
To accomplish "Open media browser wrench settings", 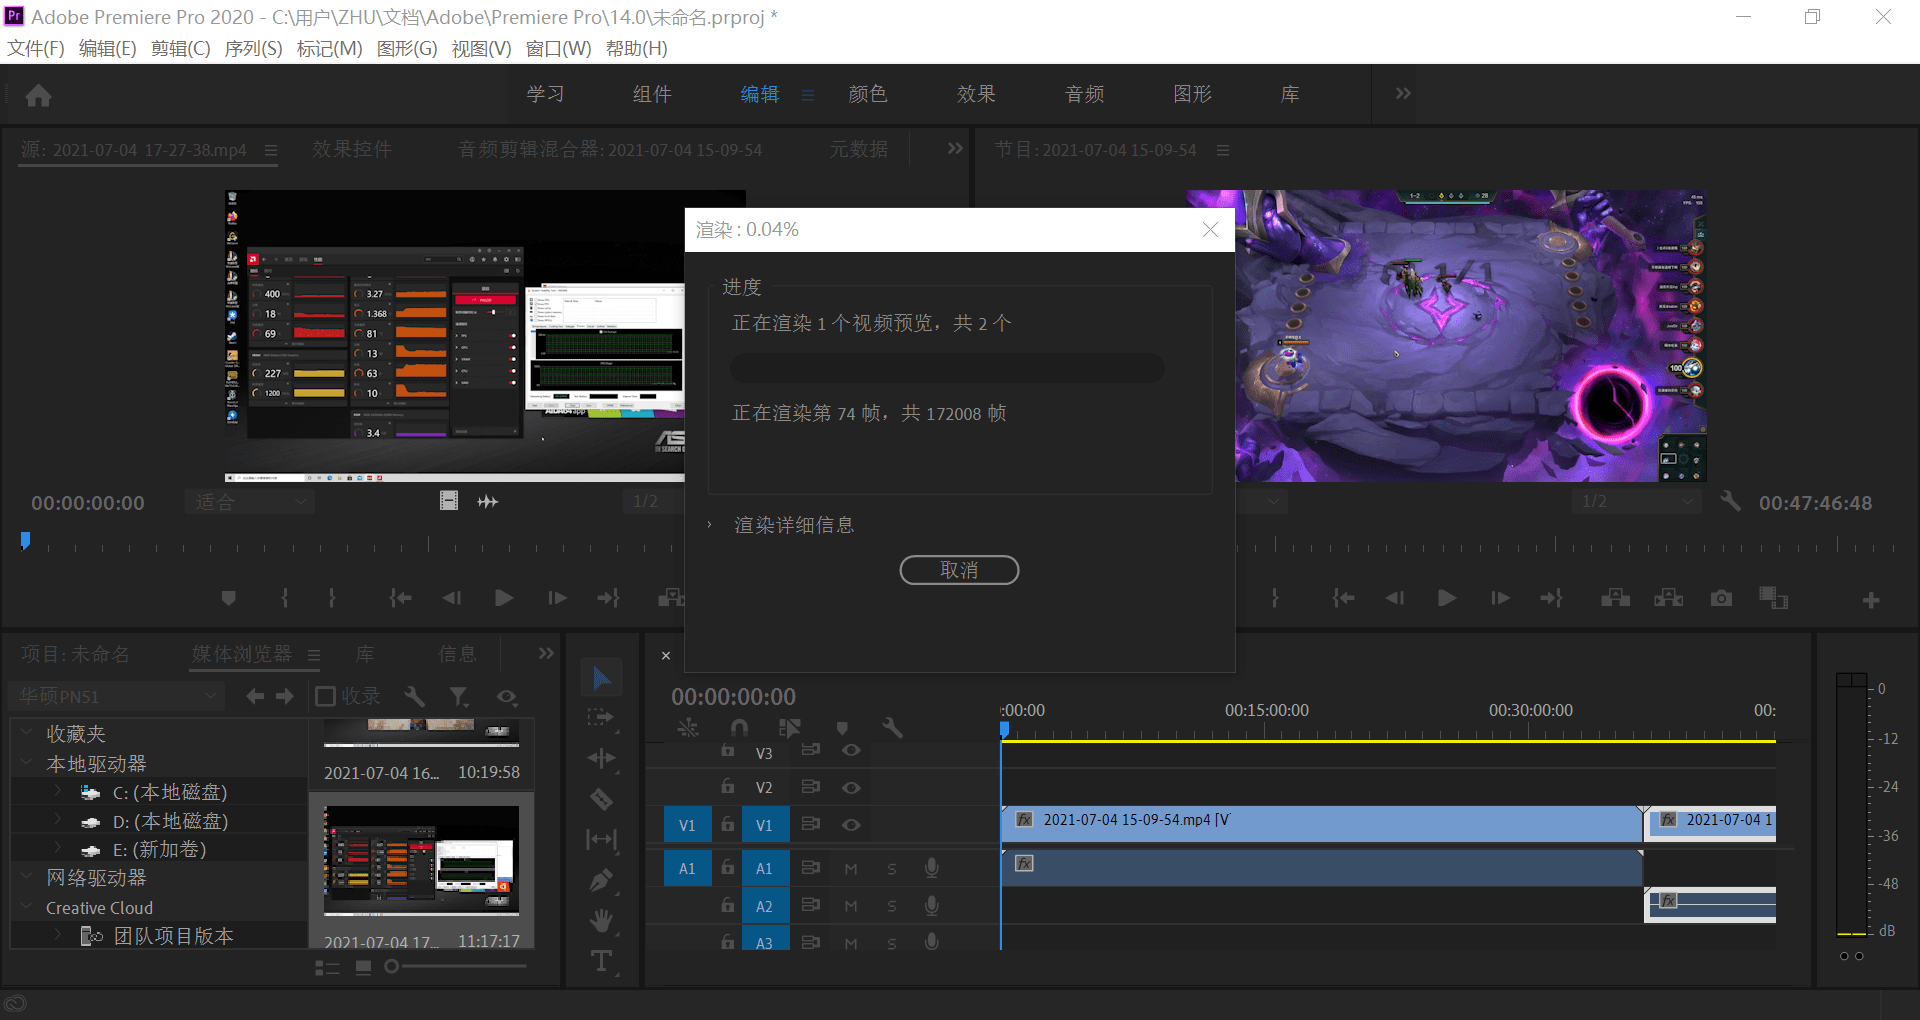I will [414, 696].
